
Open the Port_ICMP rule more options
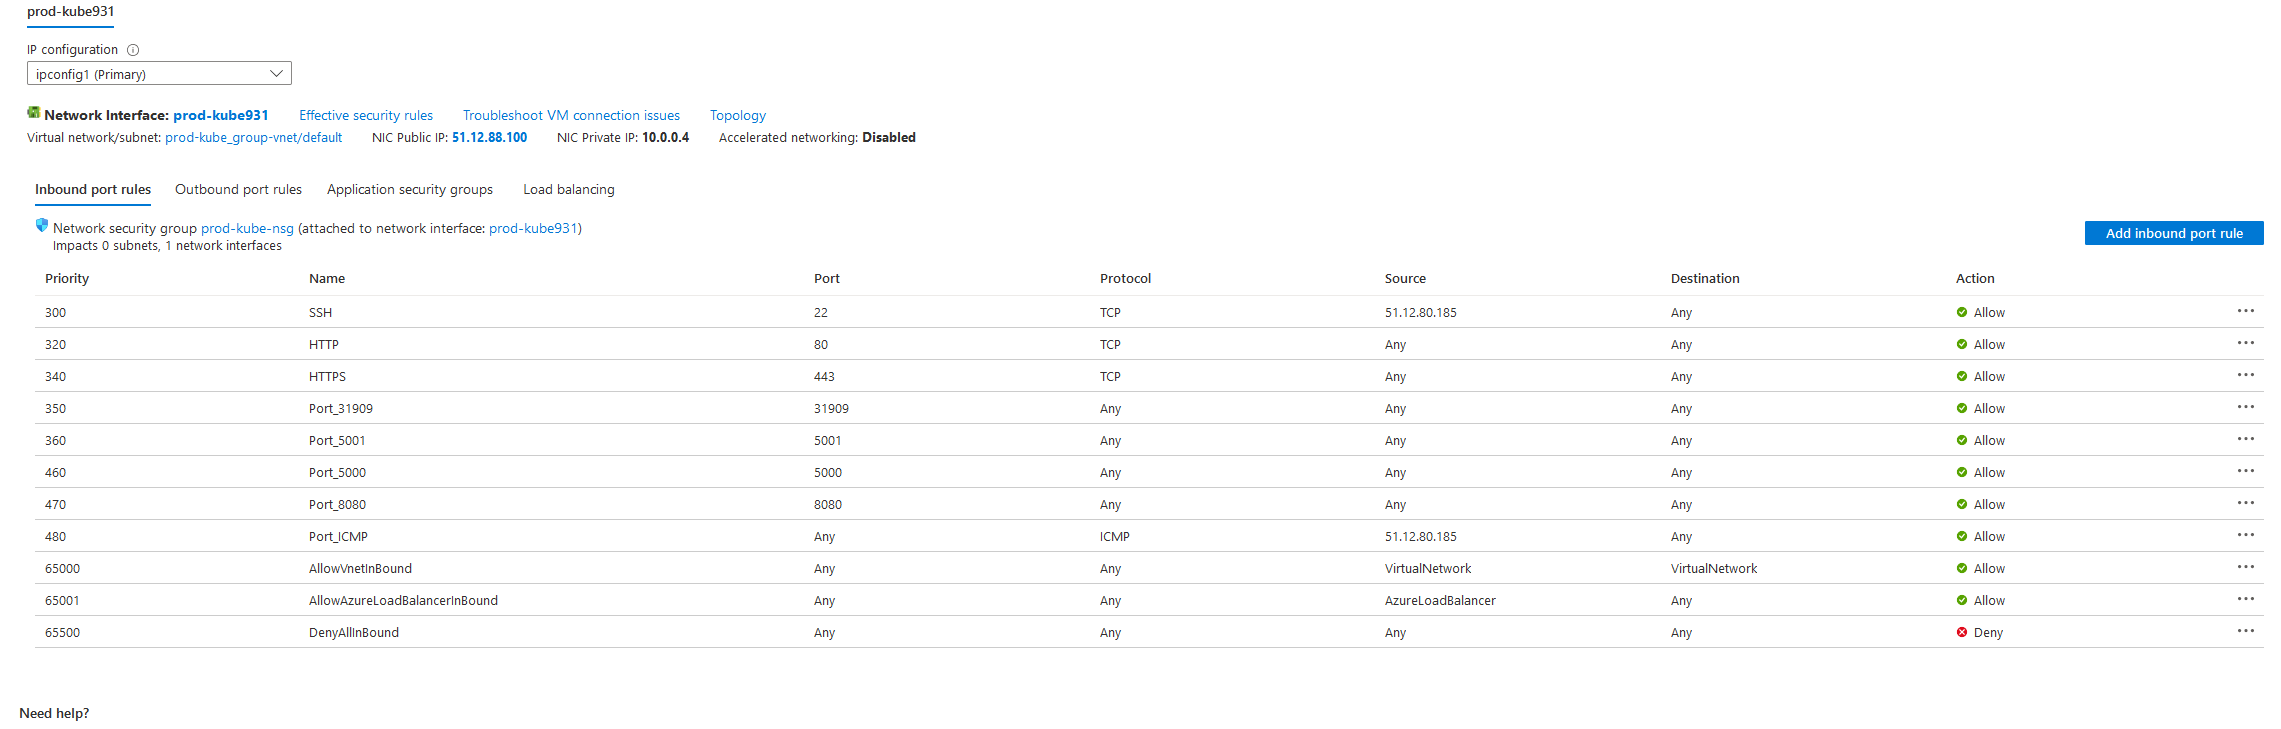click(2245, 535)
